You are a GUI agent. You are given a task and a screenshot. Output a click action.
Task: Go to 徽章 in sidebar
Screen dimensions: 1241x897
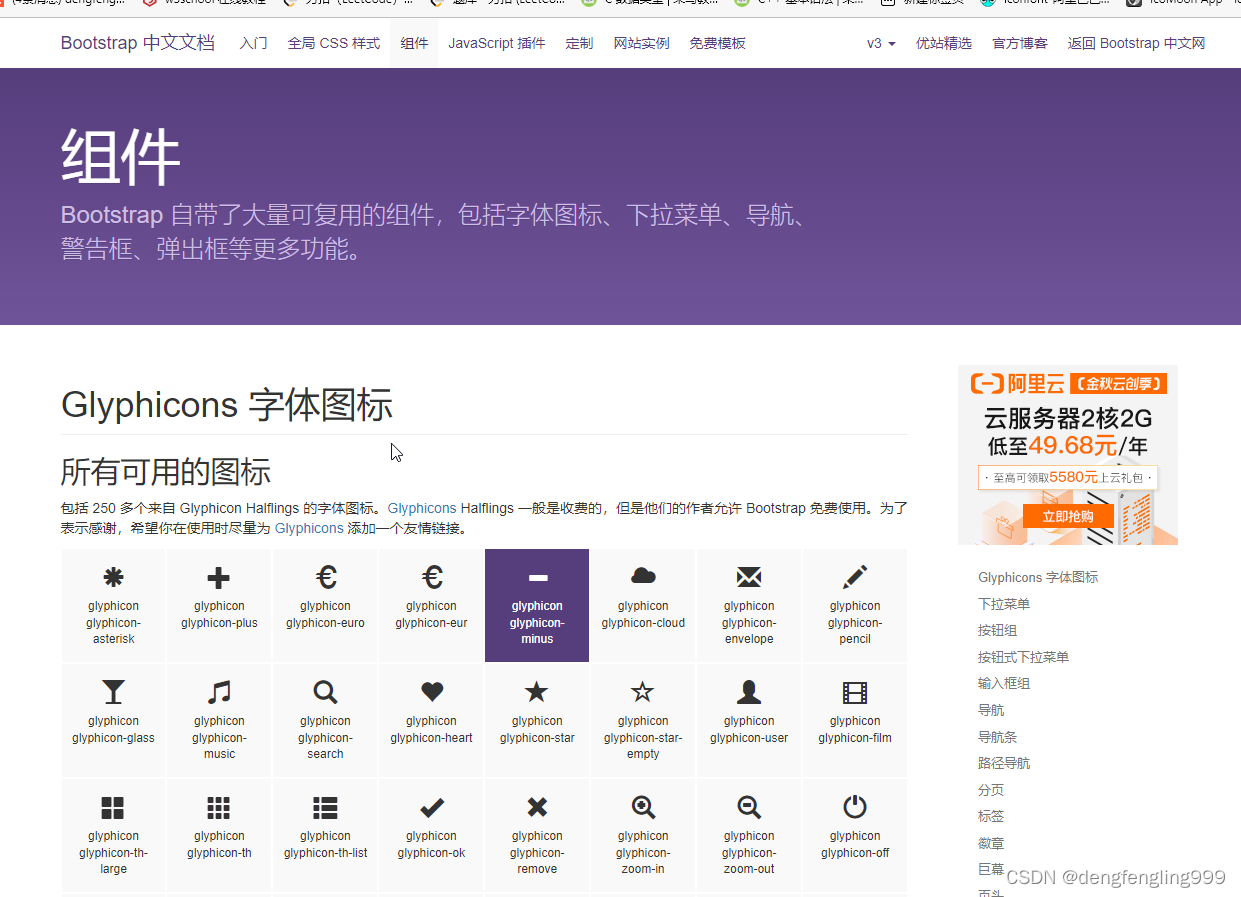click(x=991, y=843)
